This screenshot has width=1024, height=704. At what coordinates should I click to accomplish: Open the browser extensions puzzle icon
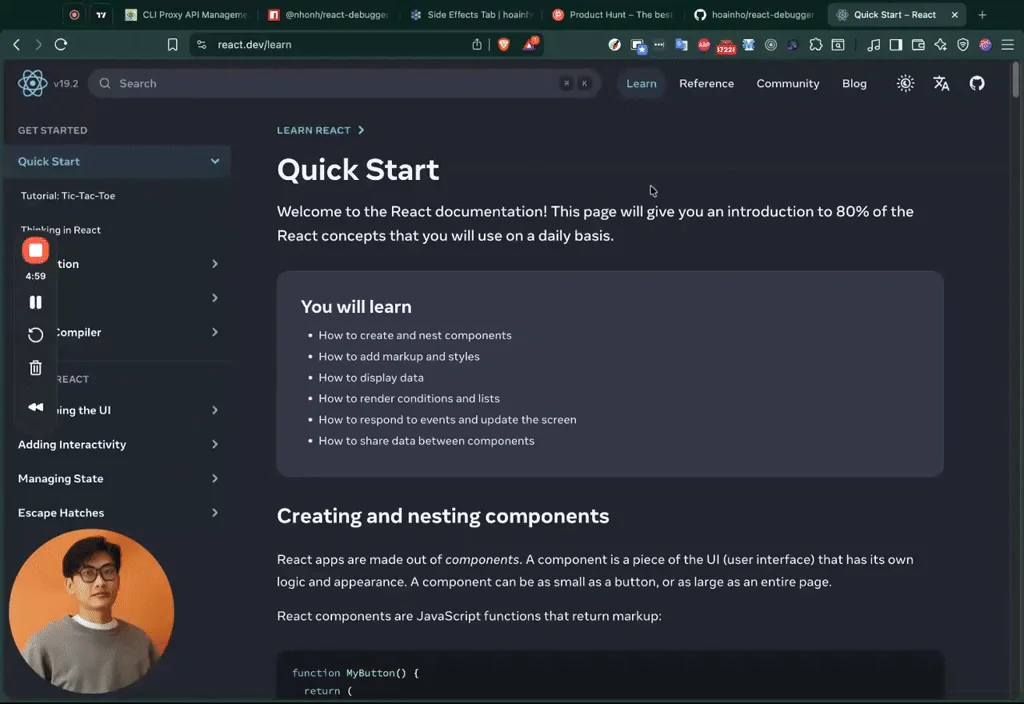[x=817, y=45]
